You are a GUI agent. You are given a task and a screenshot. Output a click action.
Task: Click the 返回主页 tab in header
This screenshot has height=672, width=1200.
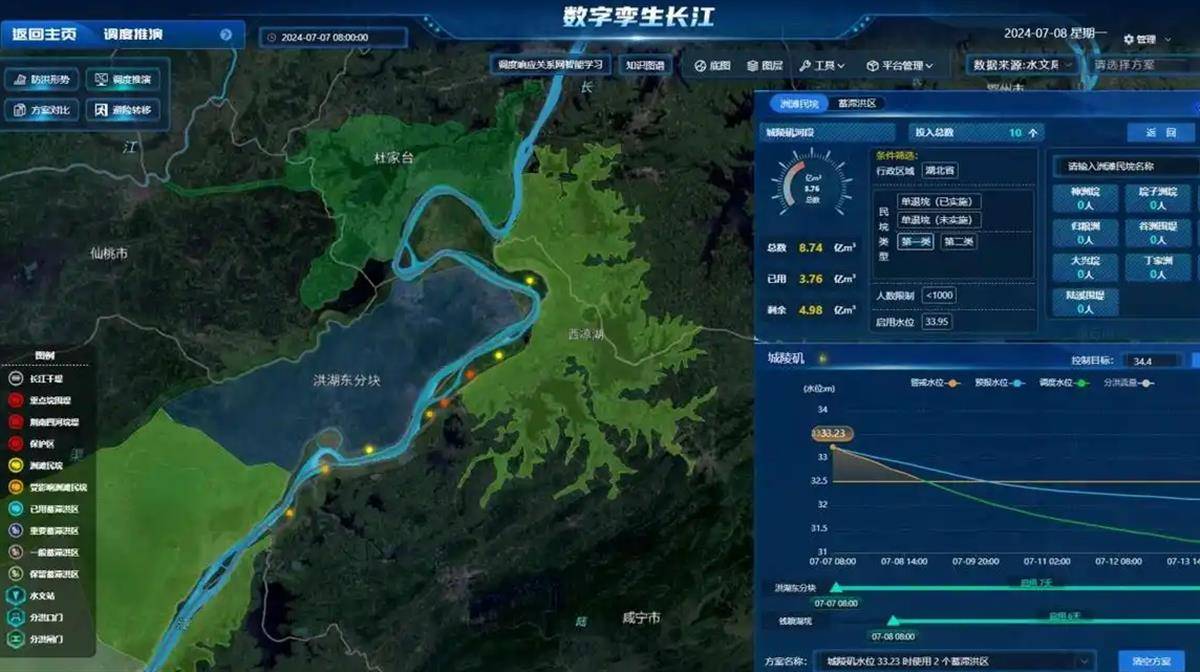45,35
